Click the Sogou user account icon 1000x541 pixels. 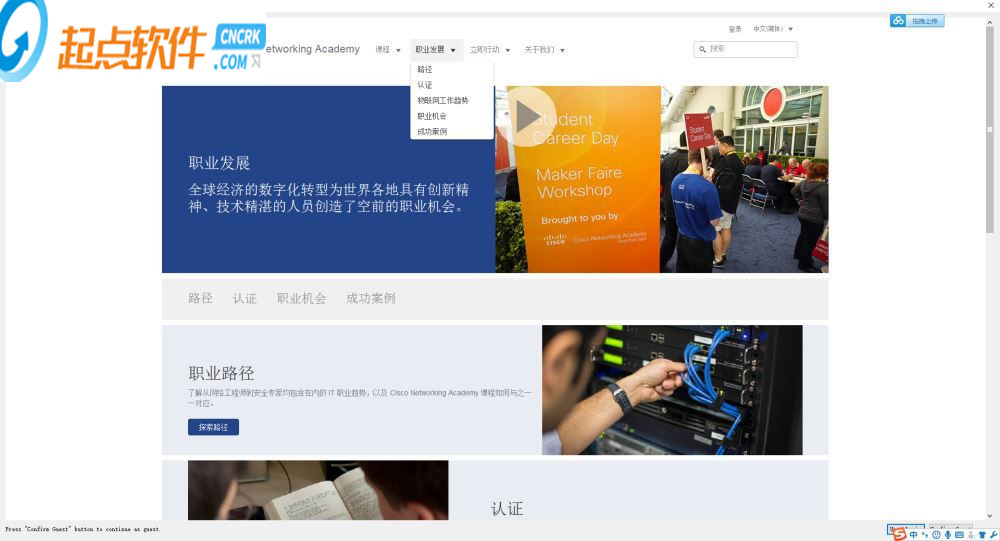(971, 535)
